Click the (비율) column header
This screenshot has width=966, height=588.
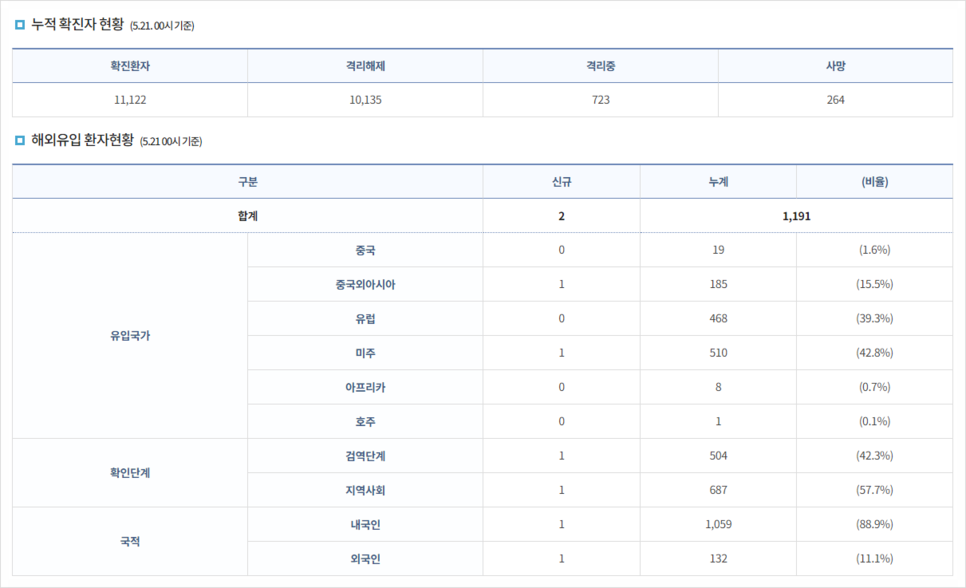coord(875,182)
